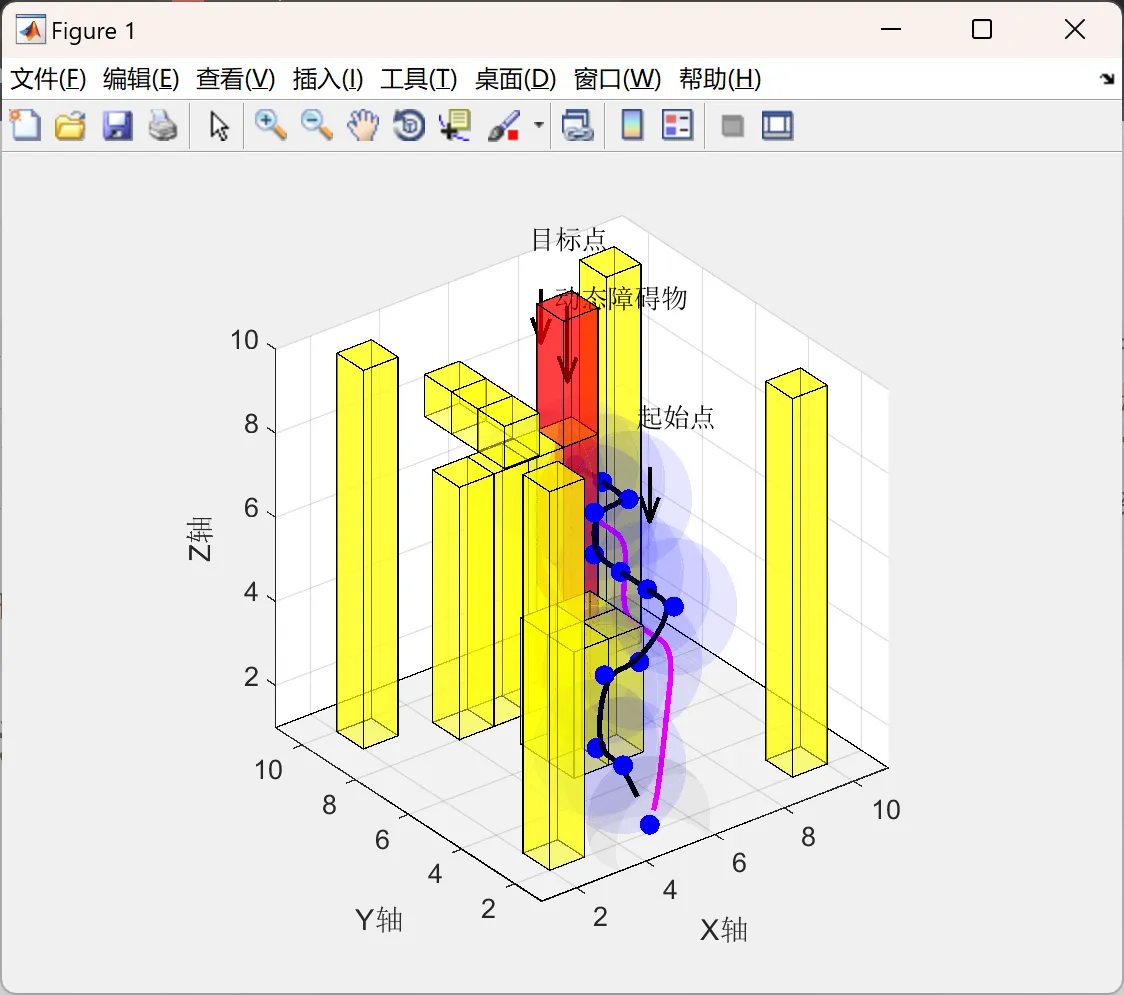1124x995 pixels.
Task: Print the figure with printer icon
Action: 163,125
